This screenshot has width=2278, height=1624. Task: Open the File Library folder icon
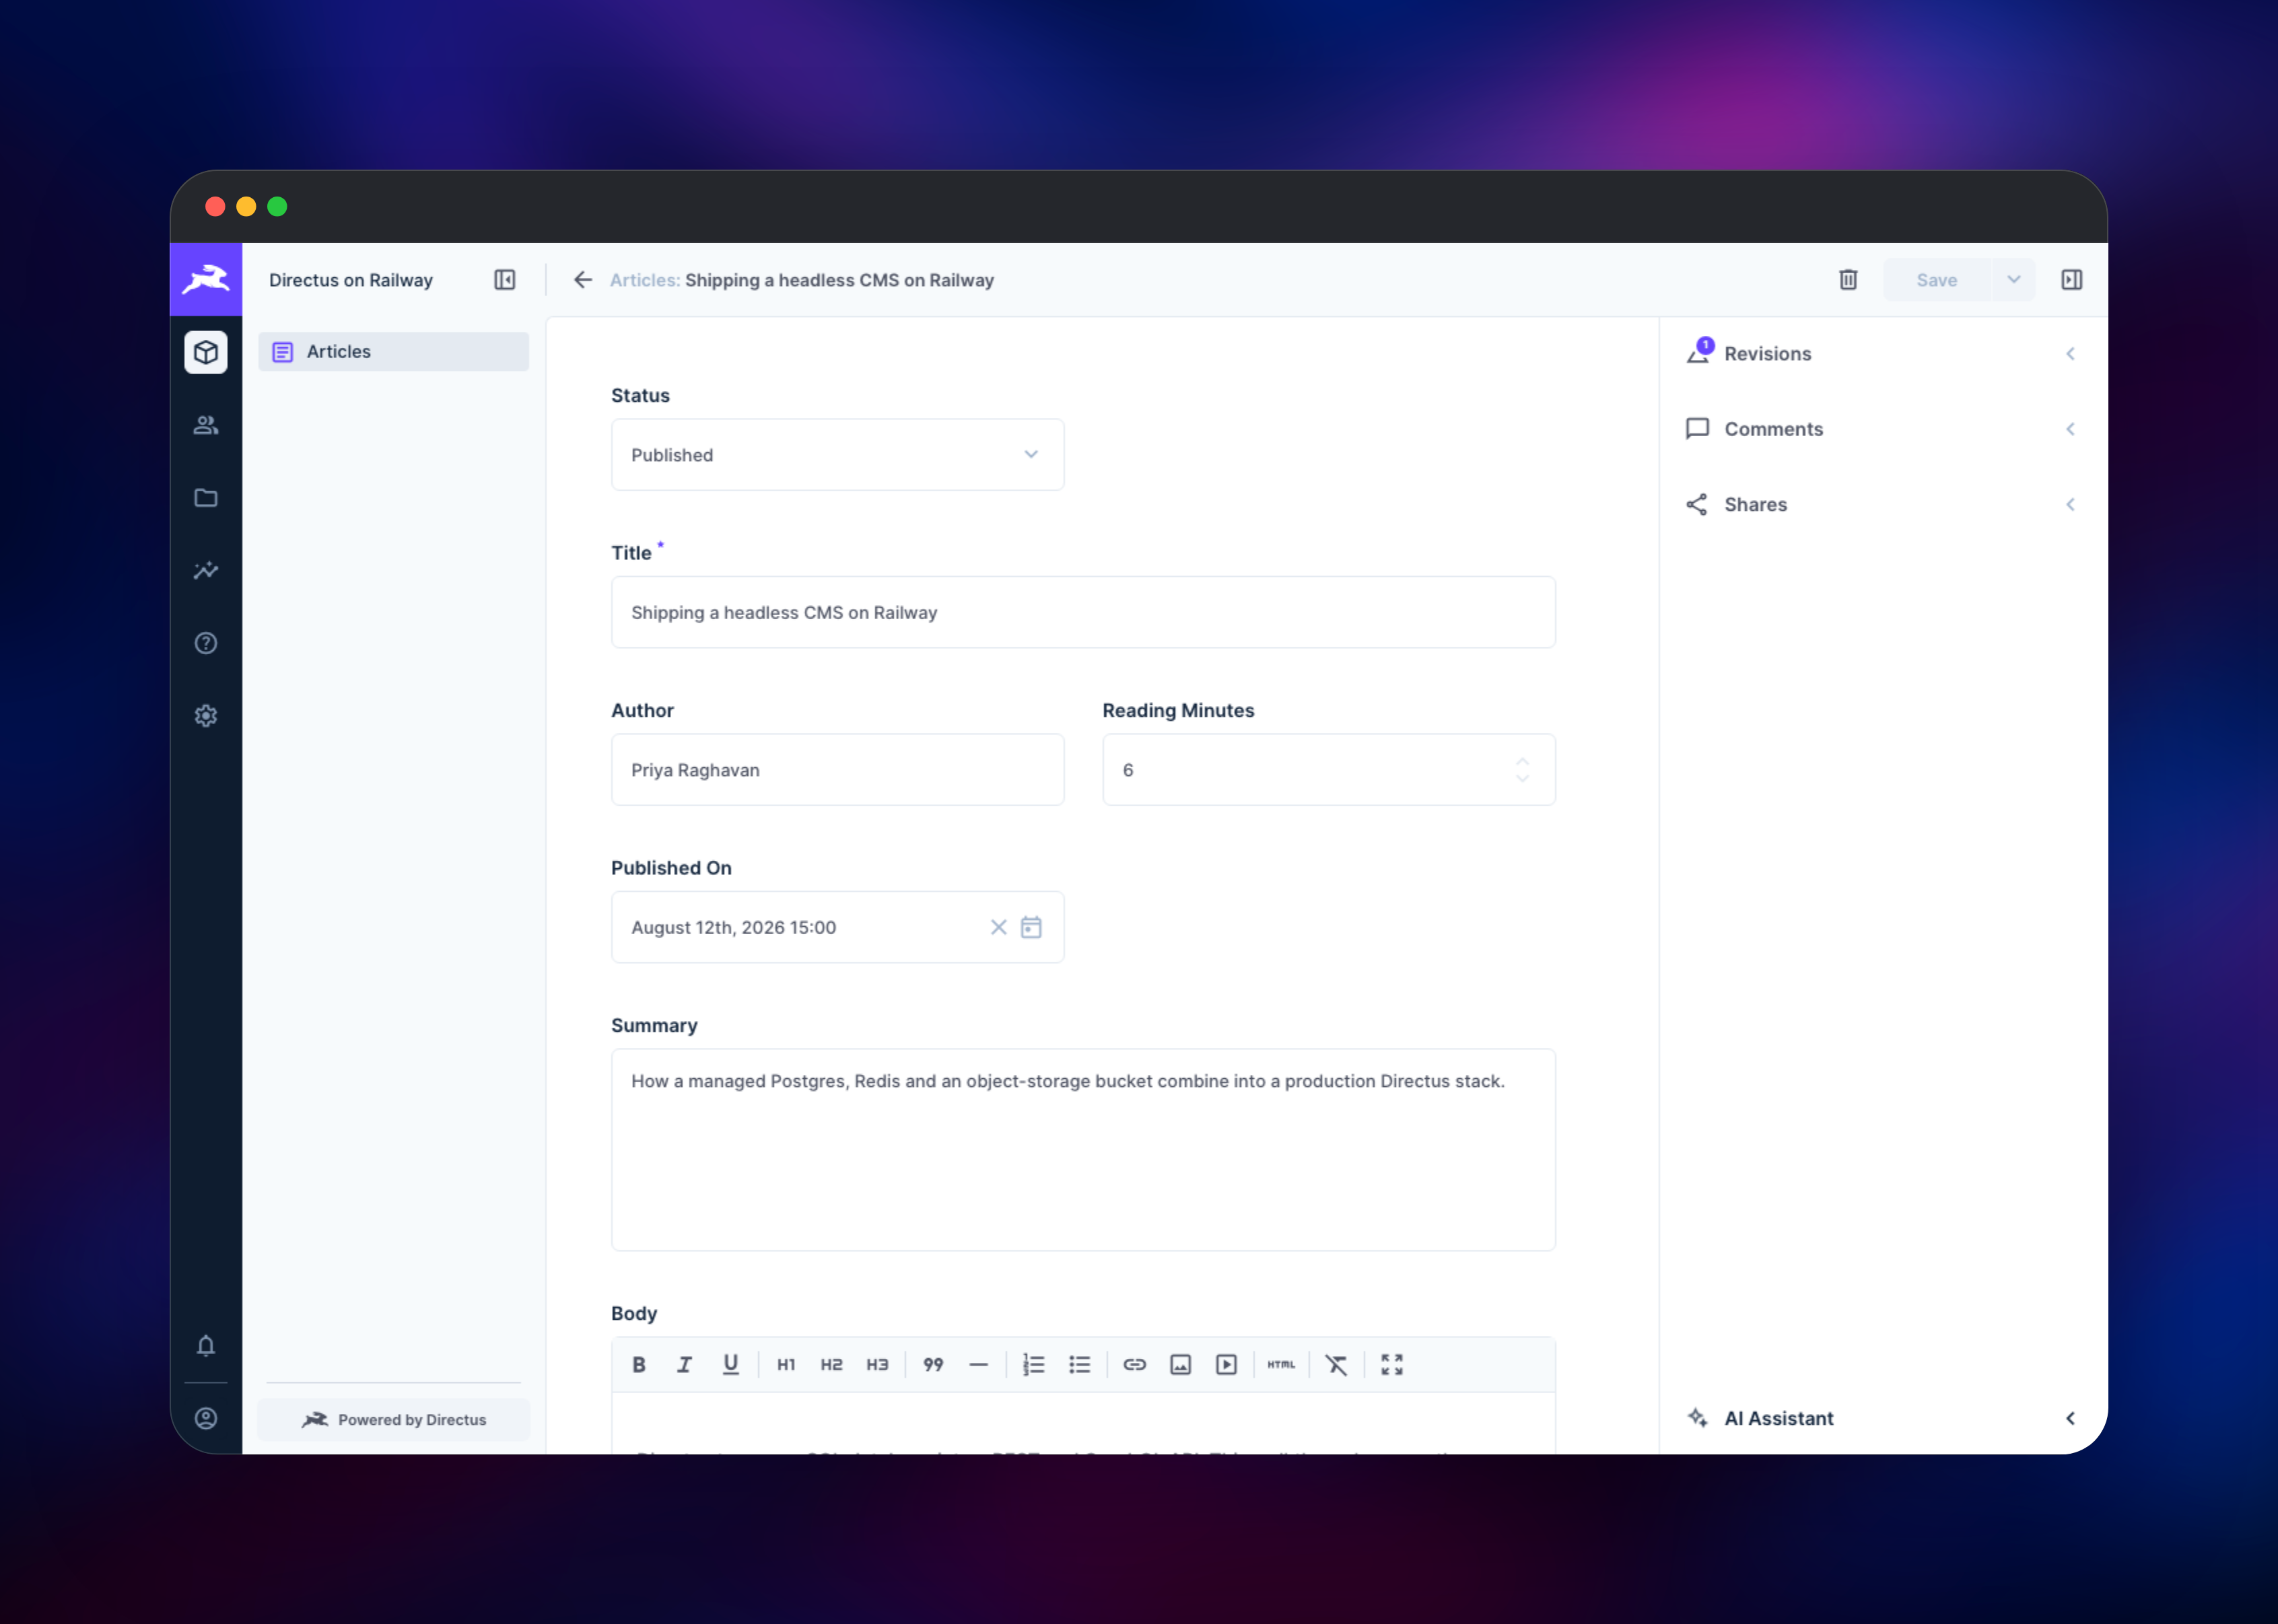coord(206,498)
